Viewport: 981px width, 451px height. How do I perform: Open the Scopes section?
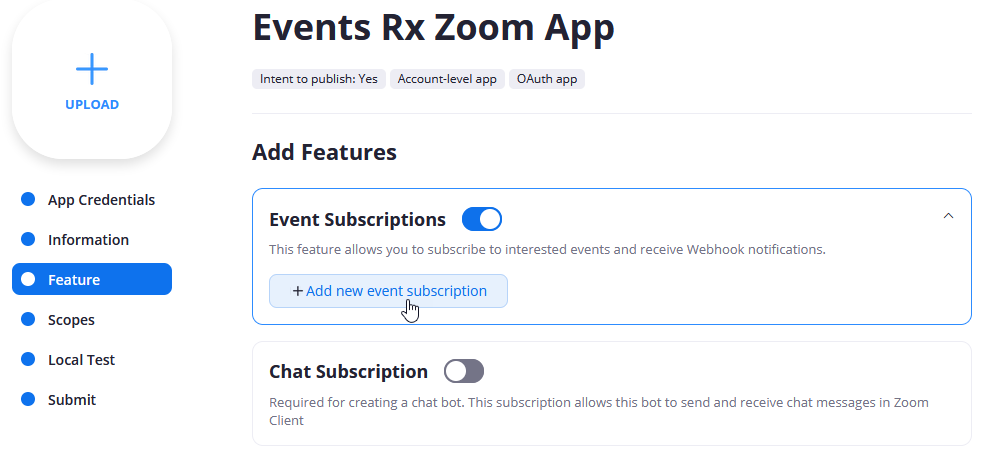pos(71,320)
